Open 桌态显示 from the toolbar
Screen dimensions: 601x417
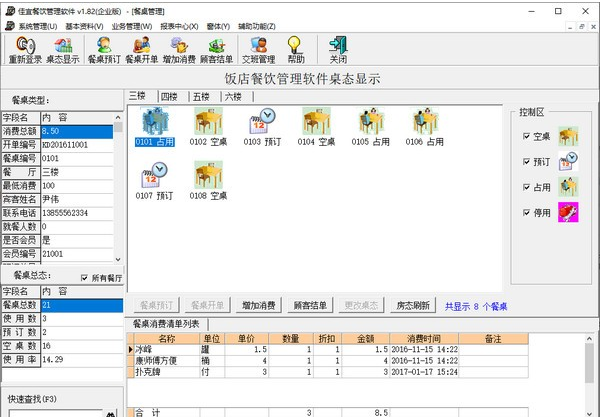[64, 50]
